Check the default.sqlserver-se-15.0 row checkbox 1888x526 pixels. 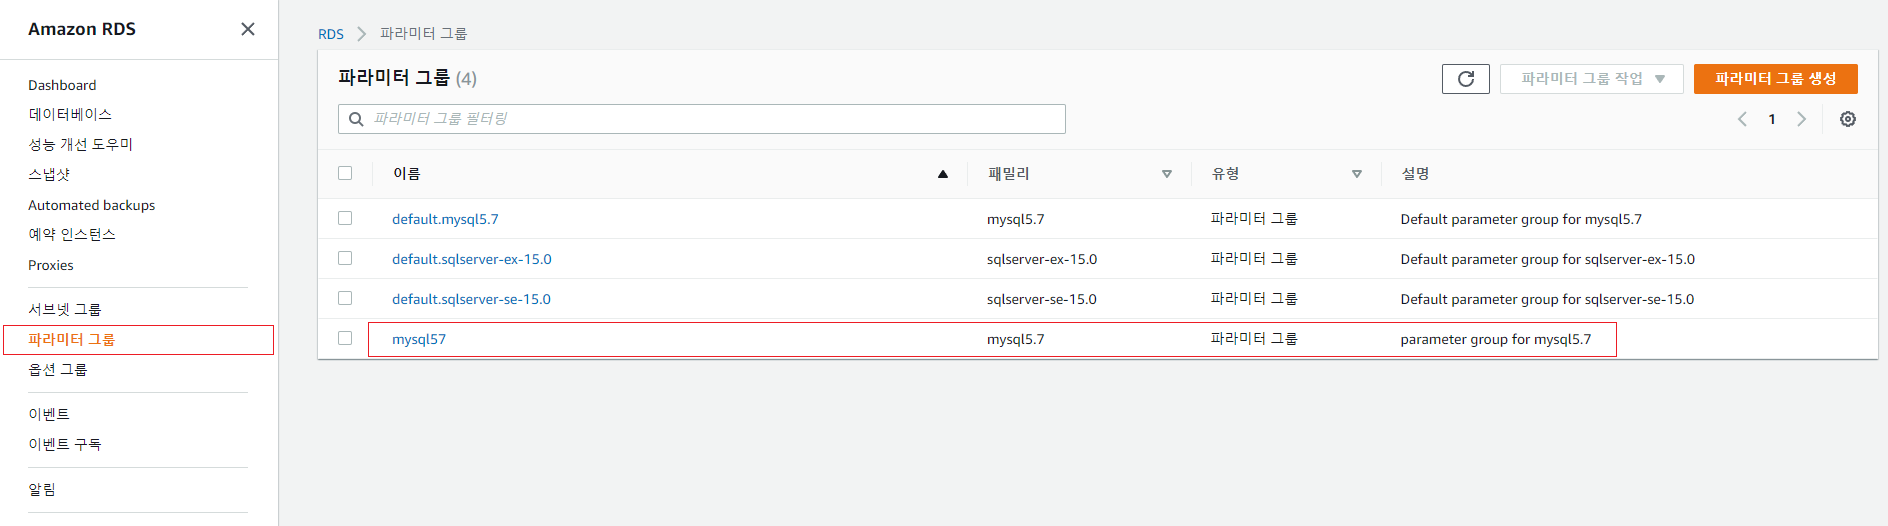(345, 298)
